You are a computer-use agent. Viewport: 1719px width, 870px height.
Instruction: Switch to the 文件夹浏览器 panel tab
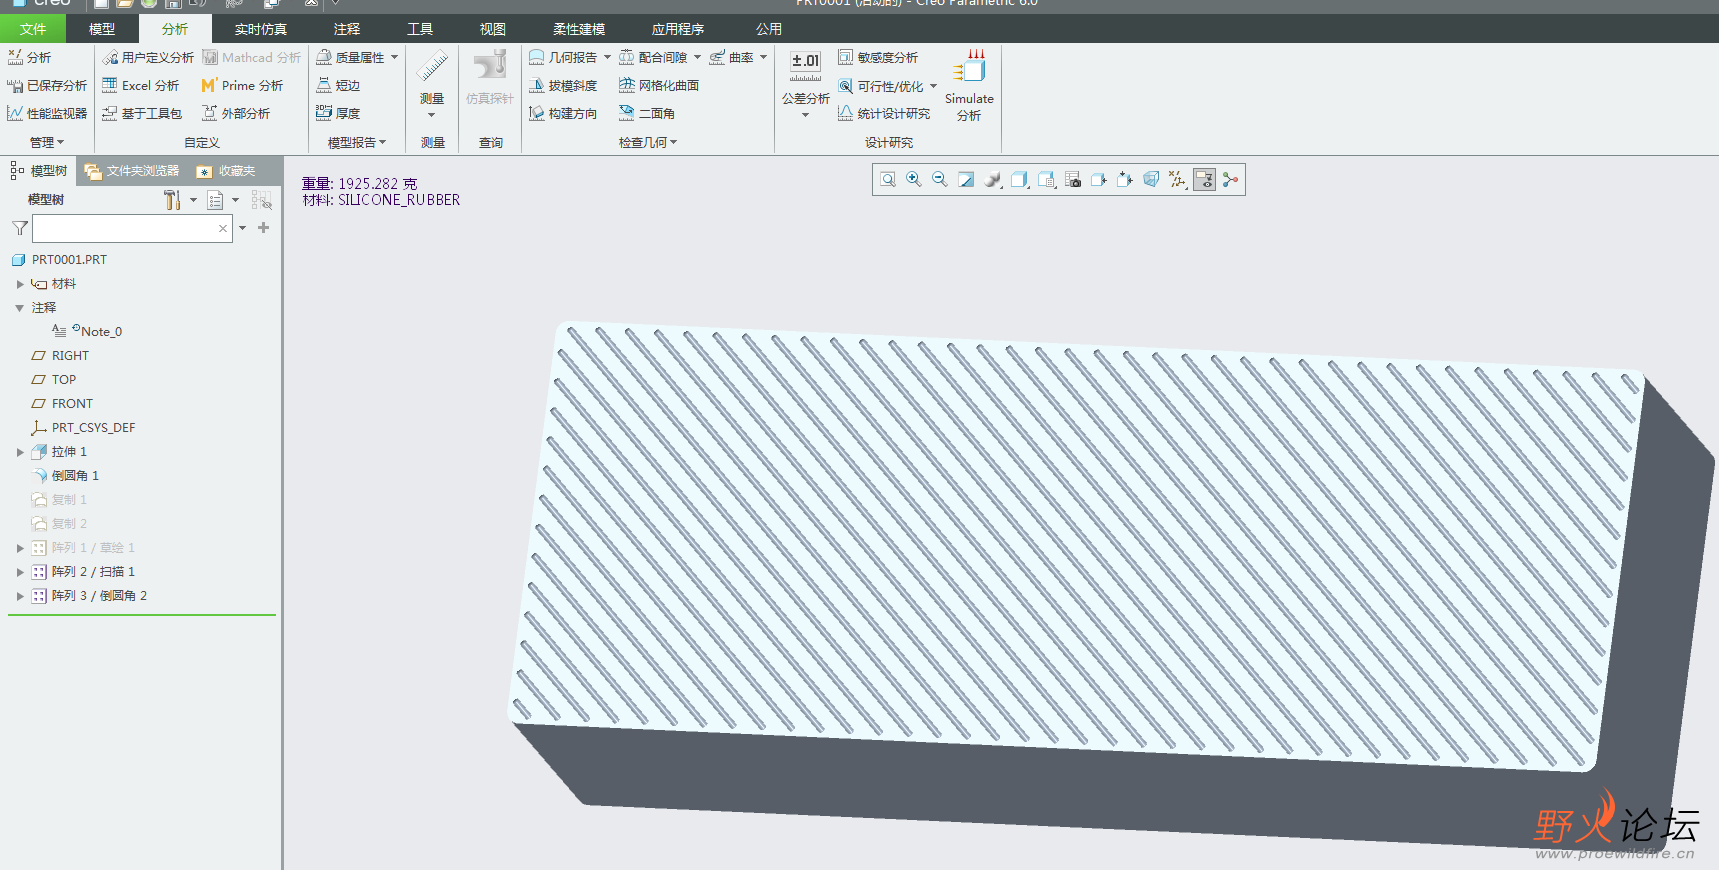click(133, 171)
